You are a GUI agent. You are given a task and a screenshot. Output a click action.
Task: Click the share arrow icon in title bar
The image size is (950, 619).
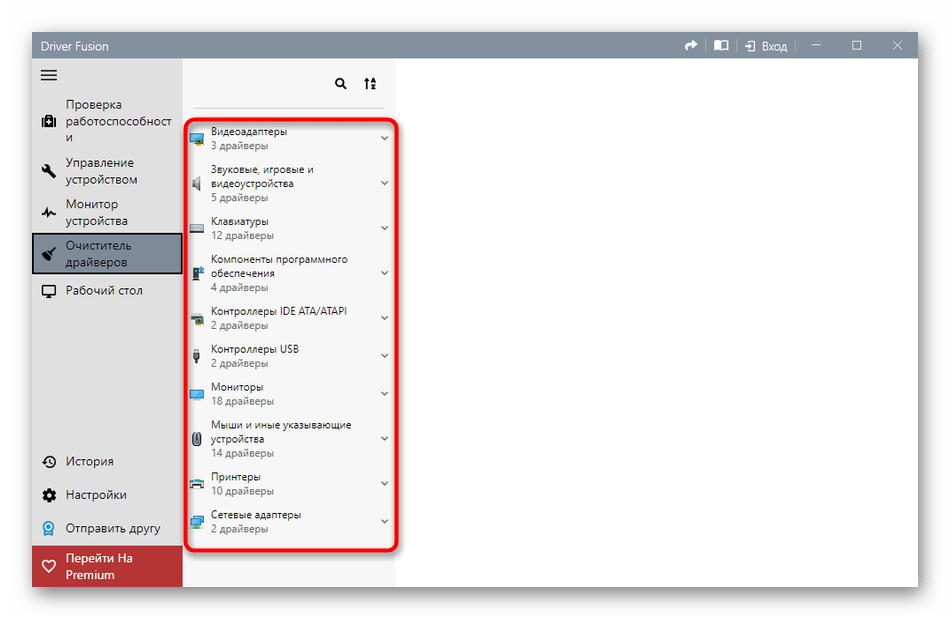click(x=691, y=45)
